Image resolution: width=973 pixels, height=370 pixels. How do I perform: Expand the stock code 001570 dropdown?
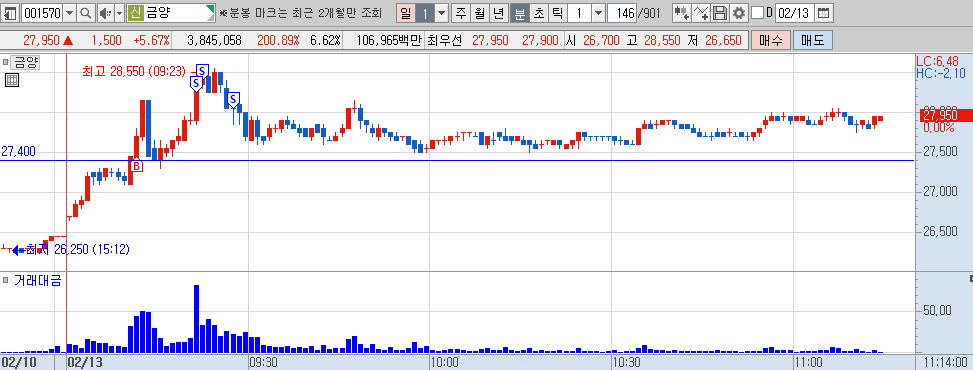pyautogui.click(x=69, y=12)
